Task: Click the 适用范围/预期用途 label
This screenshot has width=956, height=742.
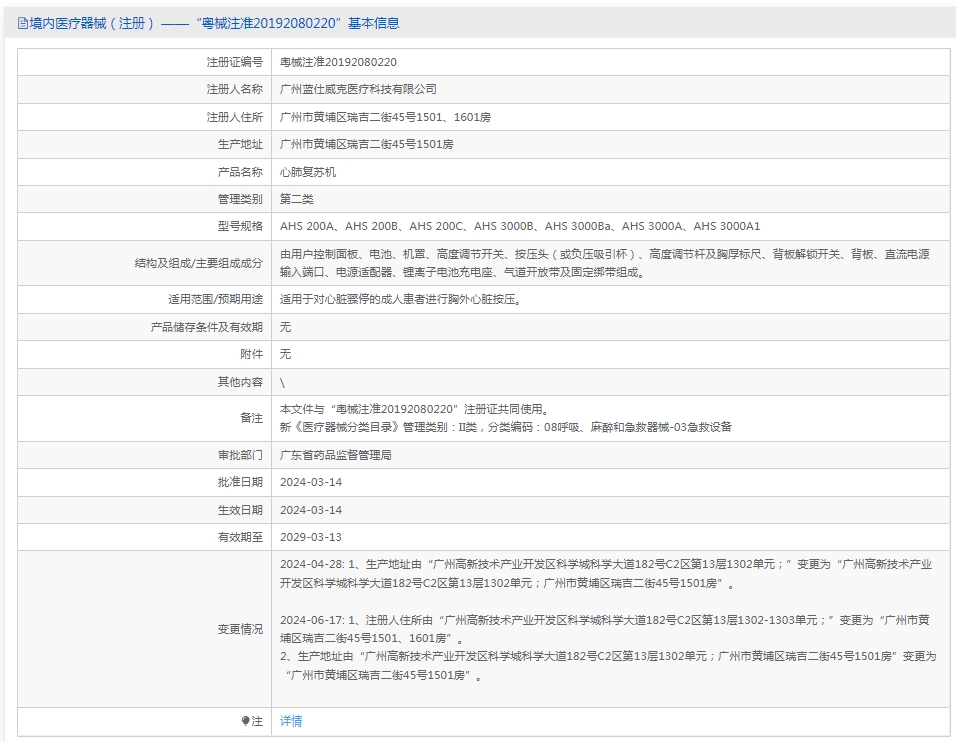Action: pos(216,299)
